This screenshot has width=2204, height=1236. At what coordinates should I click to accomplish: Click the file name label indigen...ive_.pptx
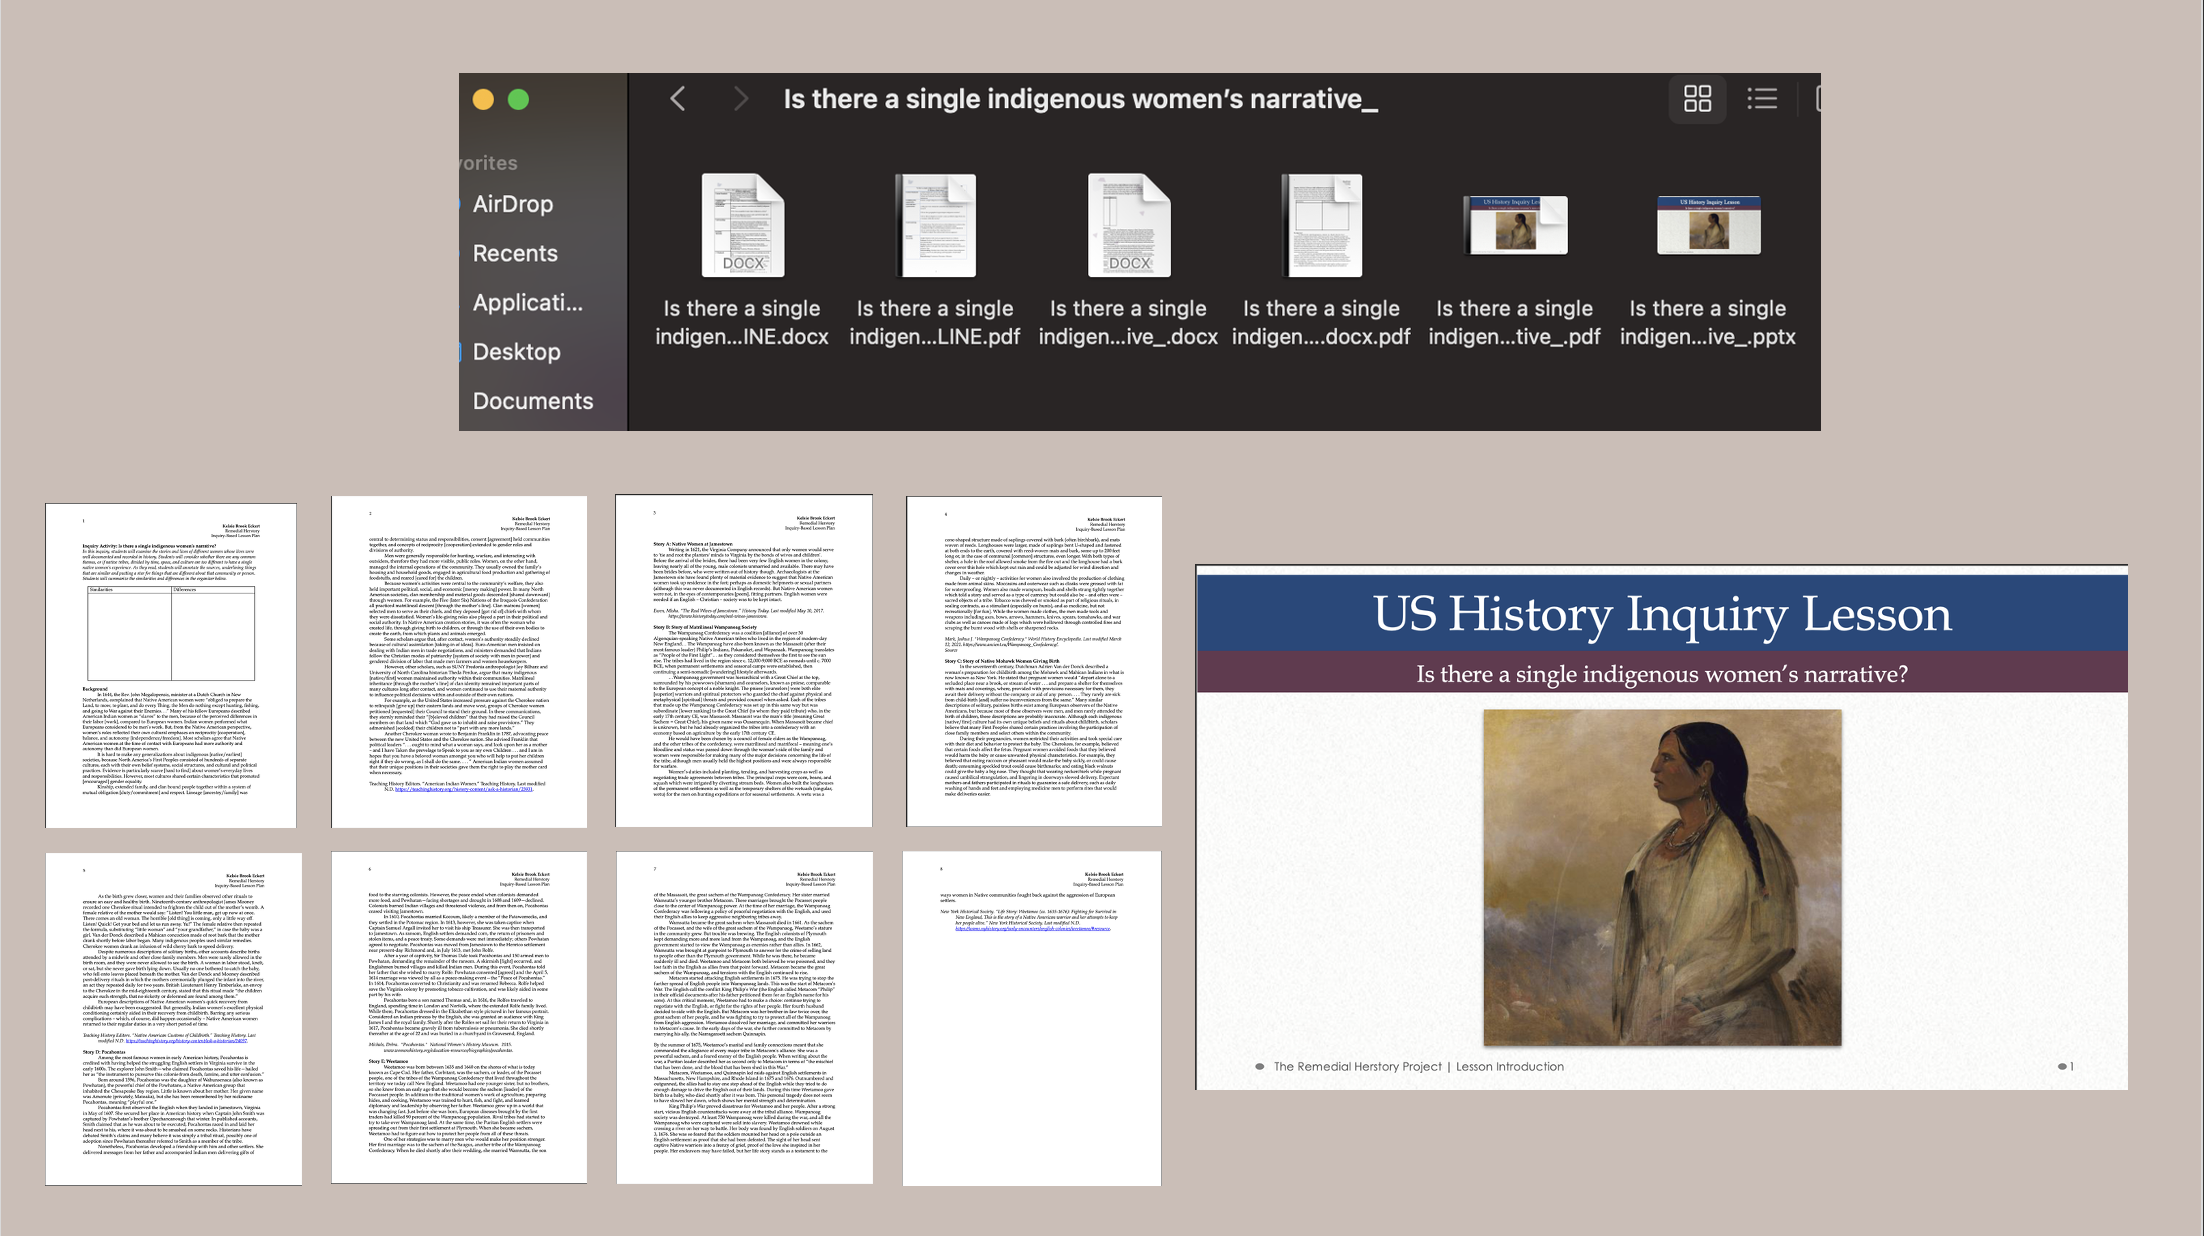tap(1708, 322)
